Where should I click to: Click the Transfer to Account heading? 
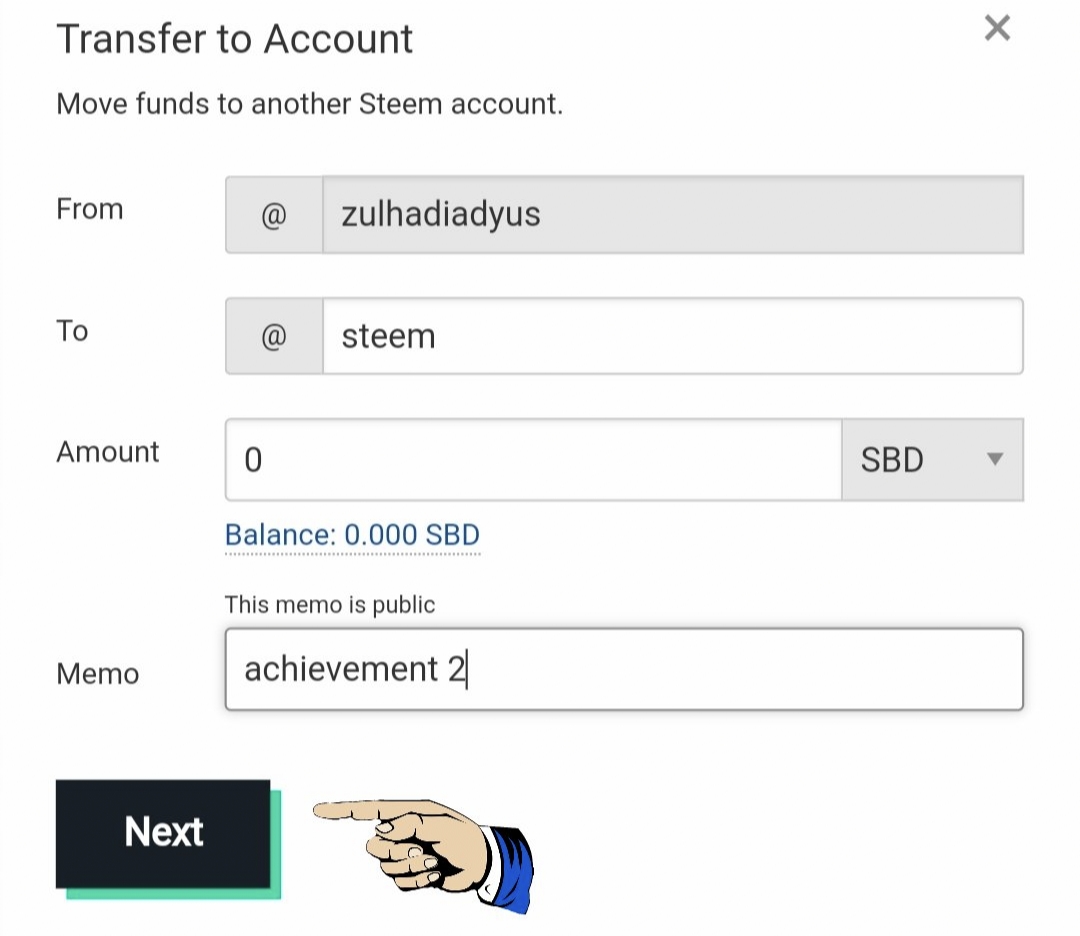(234, 39)
